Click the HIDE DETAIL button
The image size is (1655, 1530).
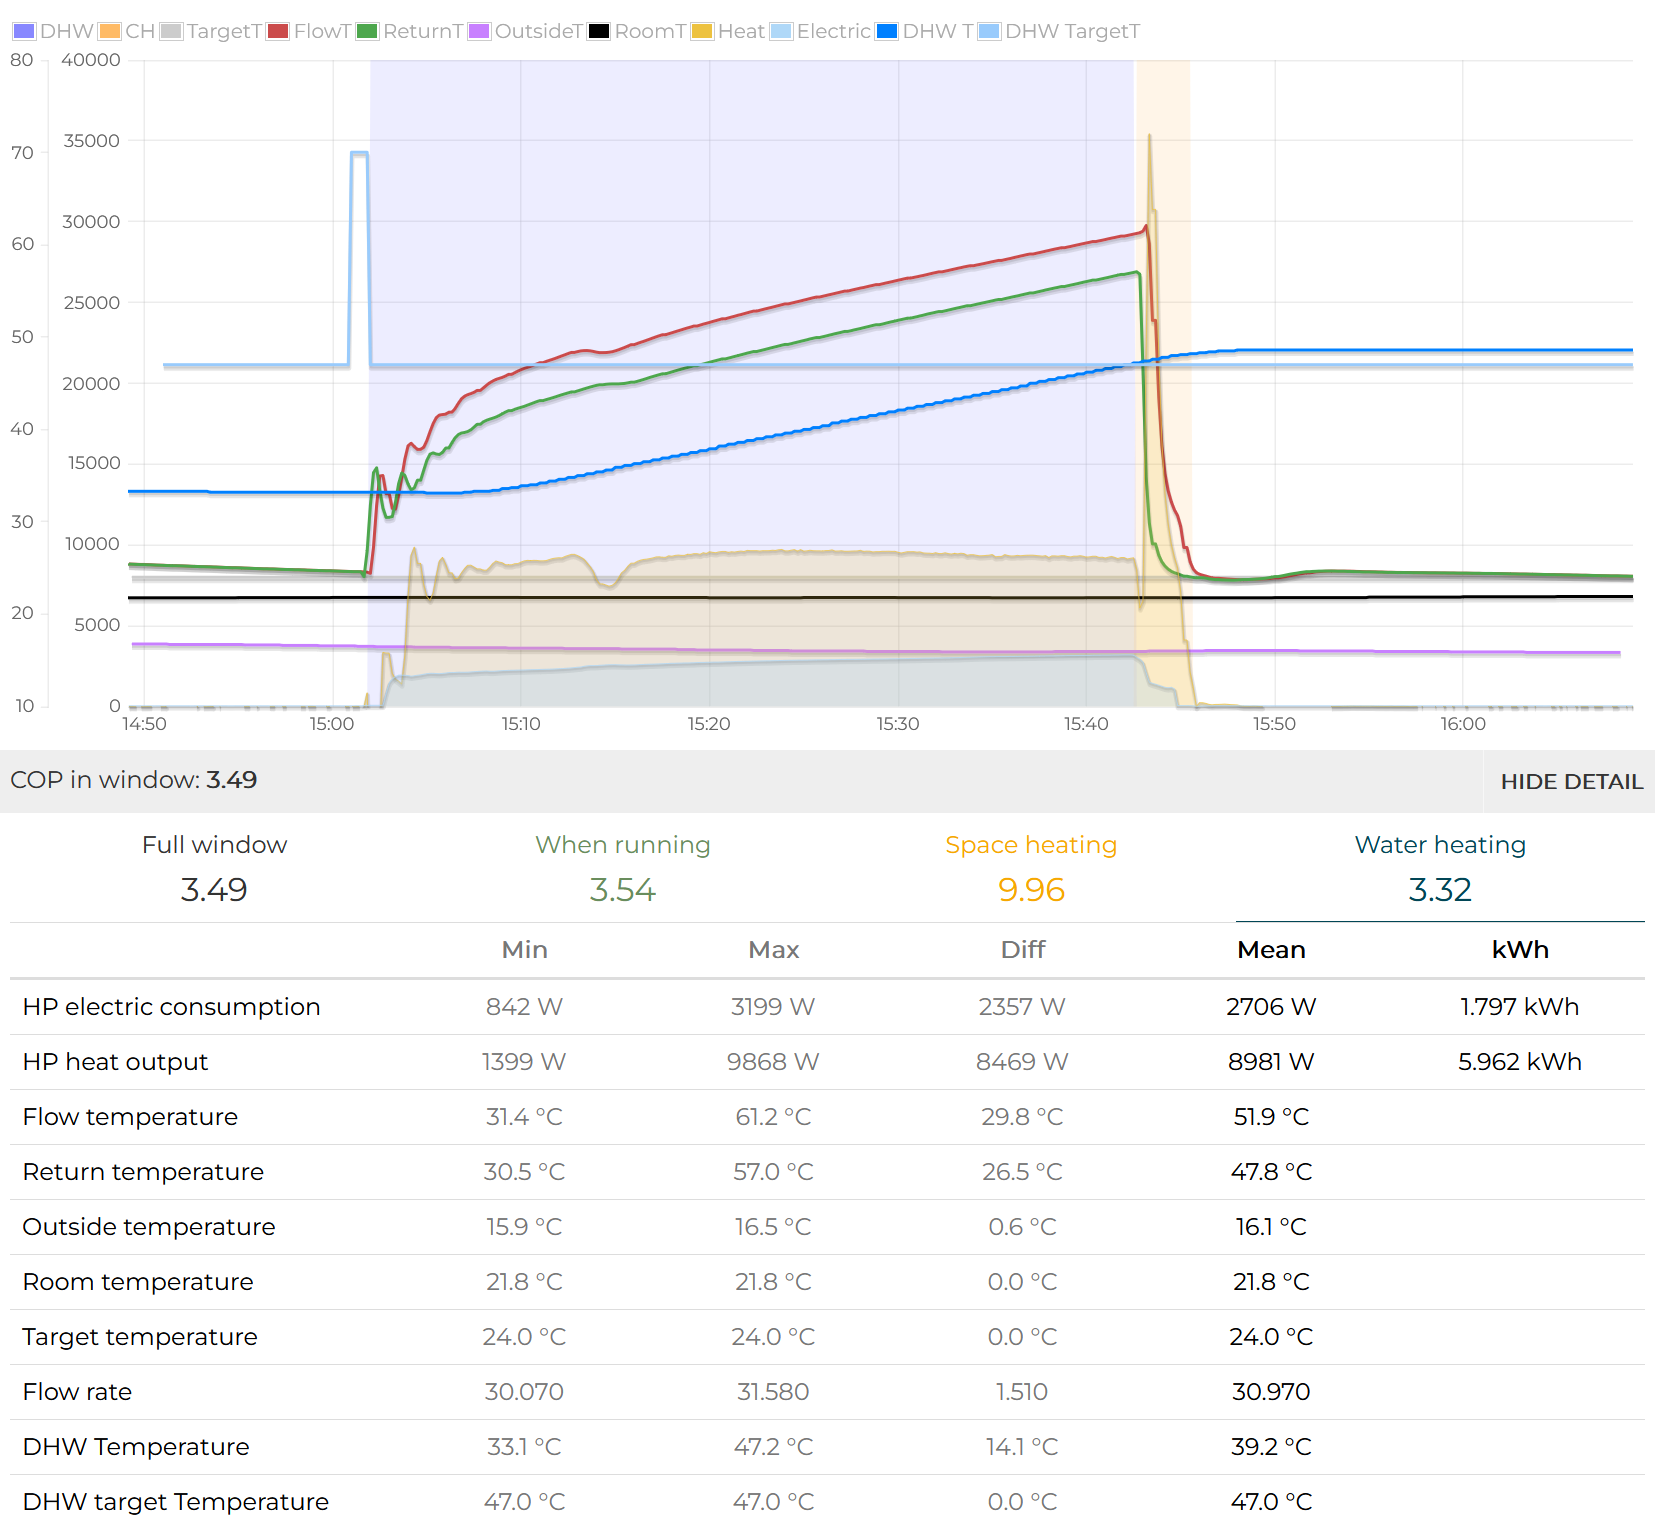(1571, 782)
